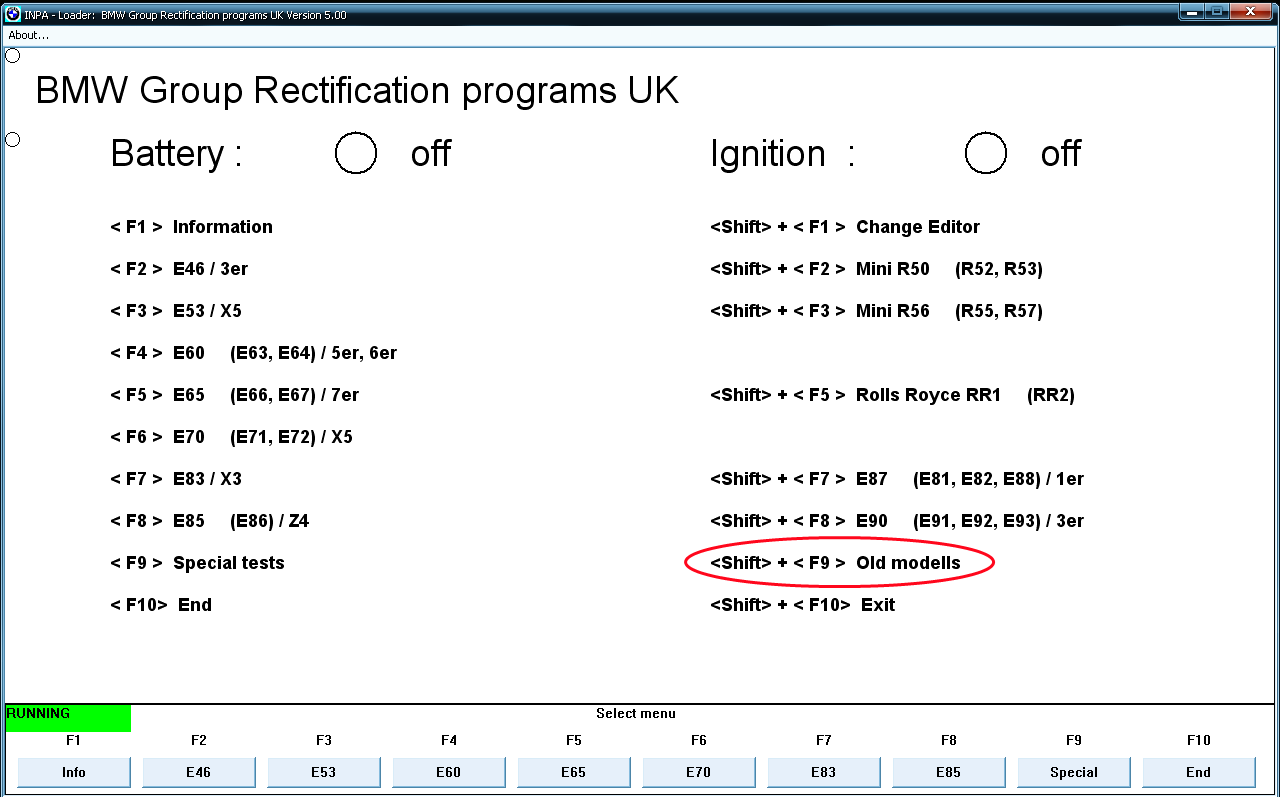The image size is (1280, 797).
Task: Click the E53 button in bottom bar
Action: 324,772
